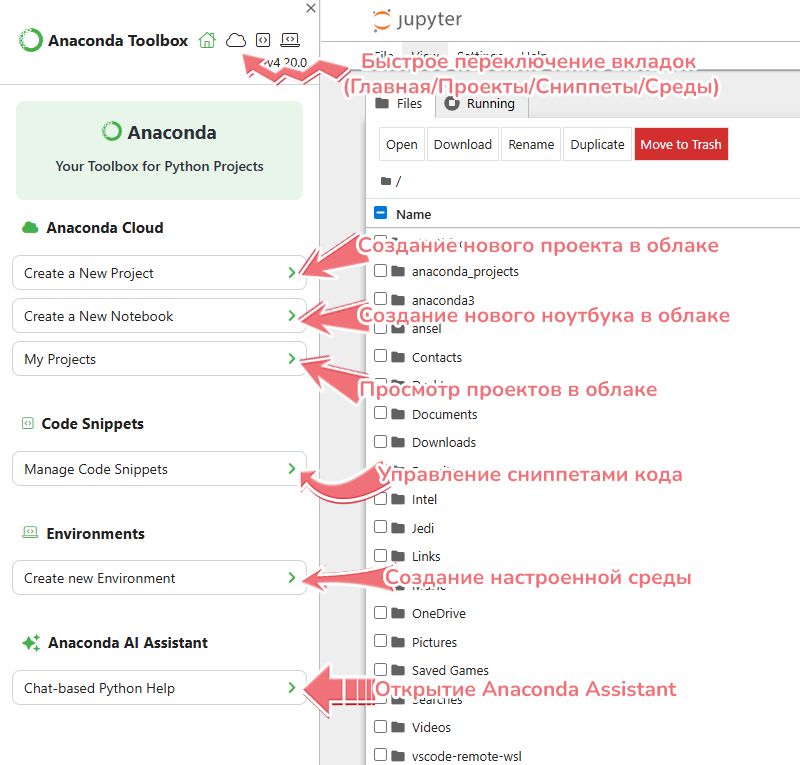Expand Create new Environment entry
Image resolution: width=800 pixels, height=765 pixels.
(291, 578)
